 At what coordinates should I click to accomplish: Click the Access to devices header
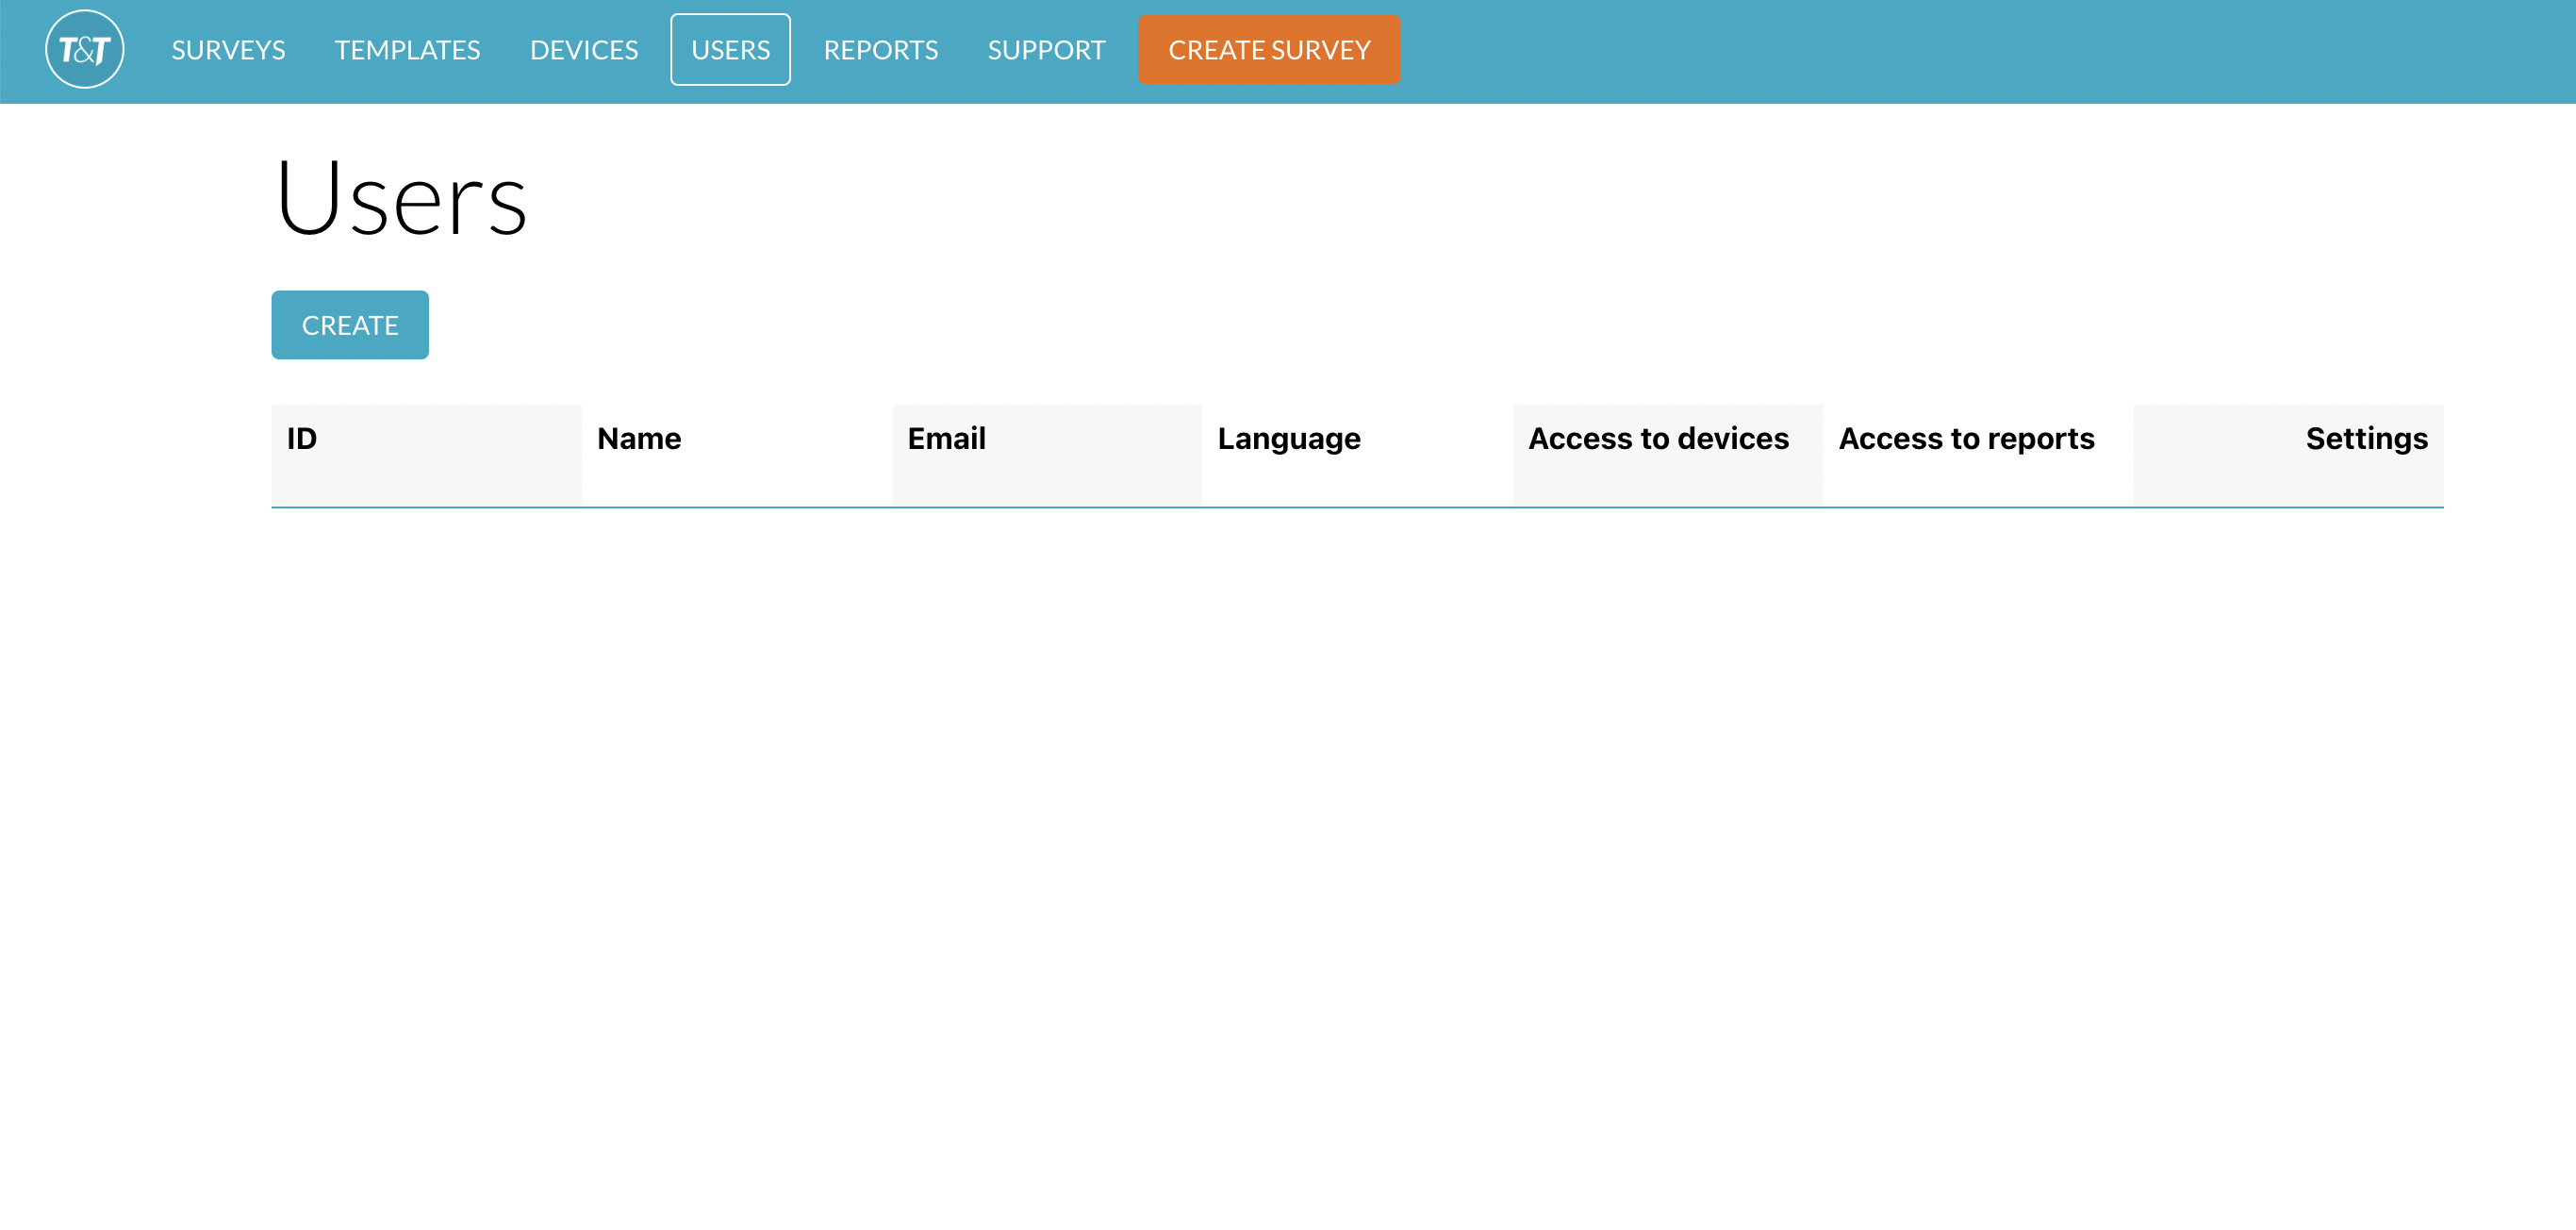pos(1657,438)
